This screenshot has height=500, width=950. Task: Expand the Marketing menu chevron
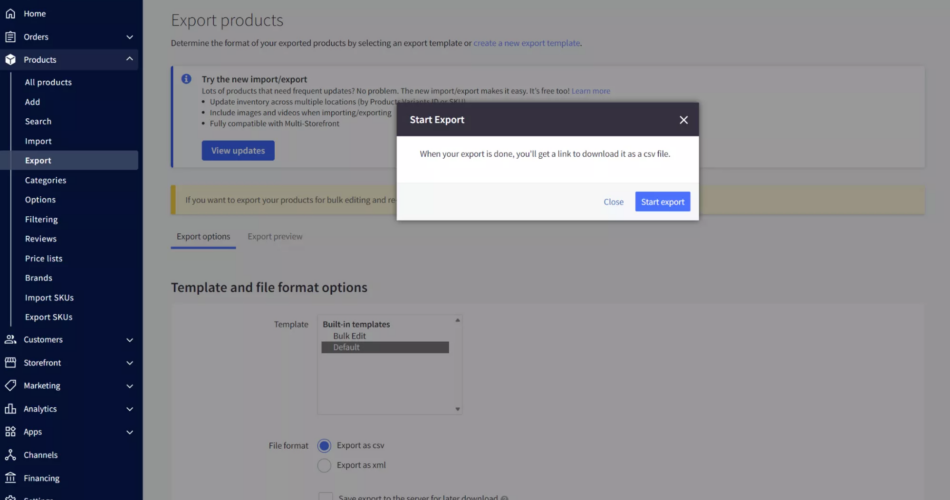click(130, 386)
